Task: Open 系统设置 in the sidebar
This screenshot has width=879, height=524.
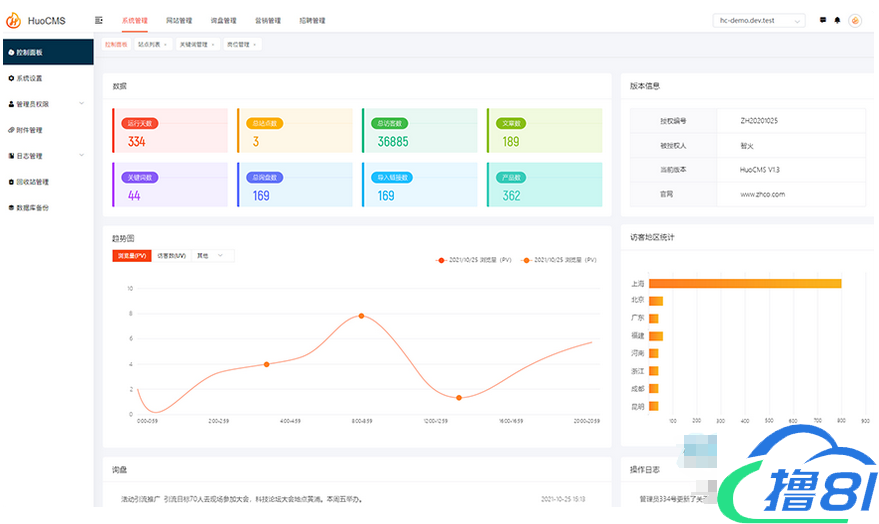Action: (x=29, y=78)
